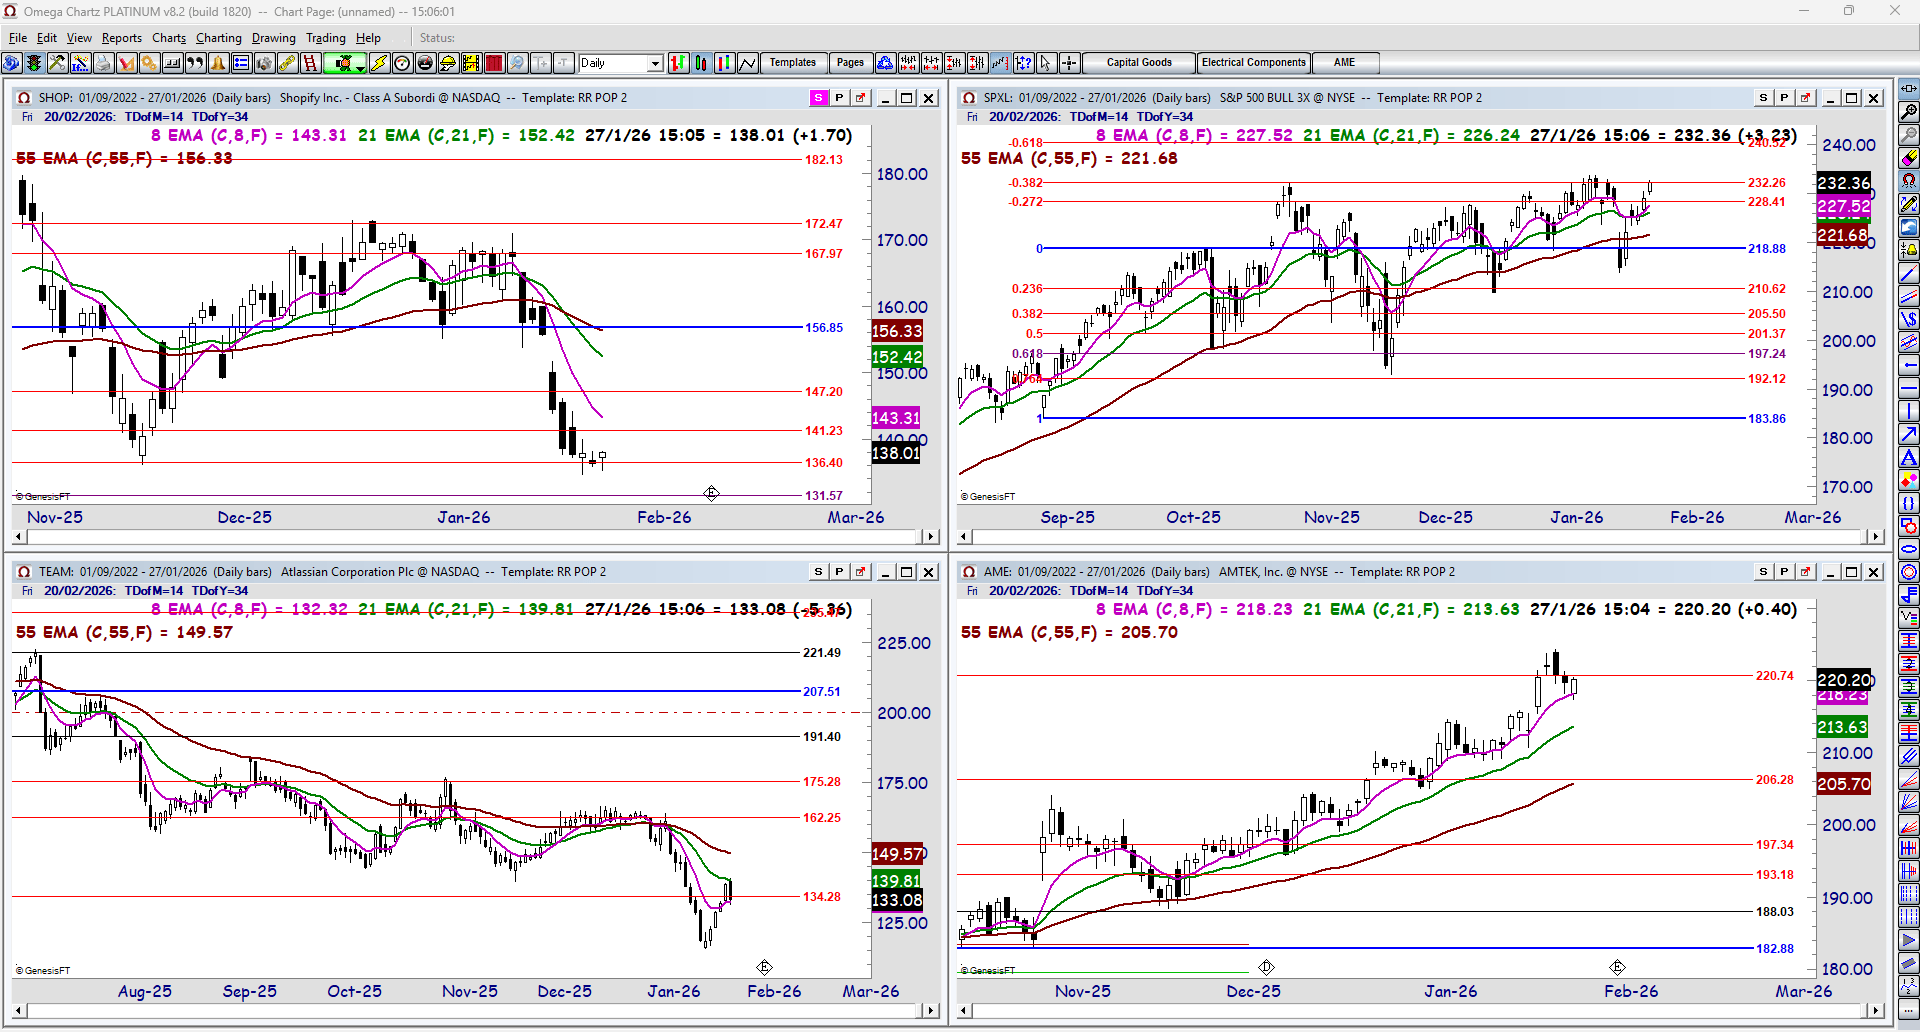Image resolution: width=1920 pixels, height=1032 pixels.
Task: Toggle the S button on SHOP chart
Action: (818, 98)
